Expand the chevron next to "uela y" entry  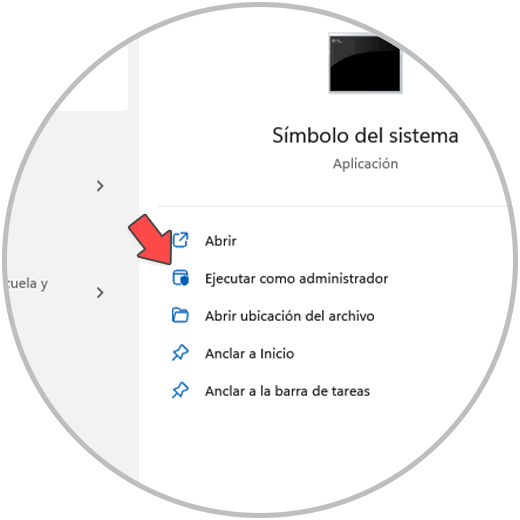(x=100, y=293)
